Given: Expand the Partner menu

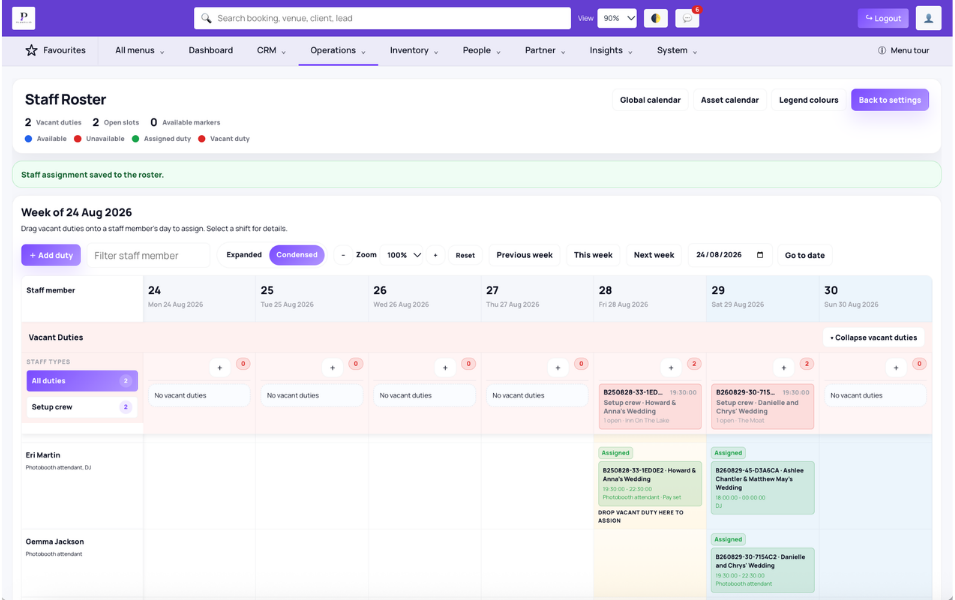Looking at the screenshot, I should pos(545,51).
